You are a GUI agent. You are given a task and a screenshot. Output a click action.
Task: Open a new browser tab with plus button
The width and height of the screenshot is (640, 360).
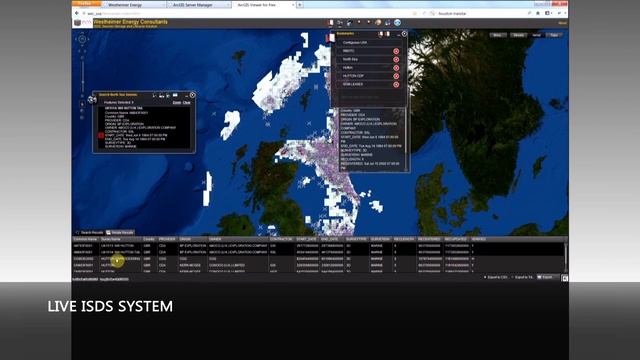coord(300,5)
